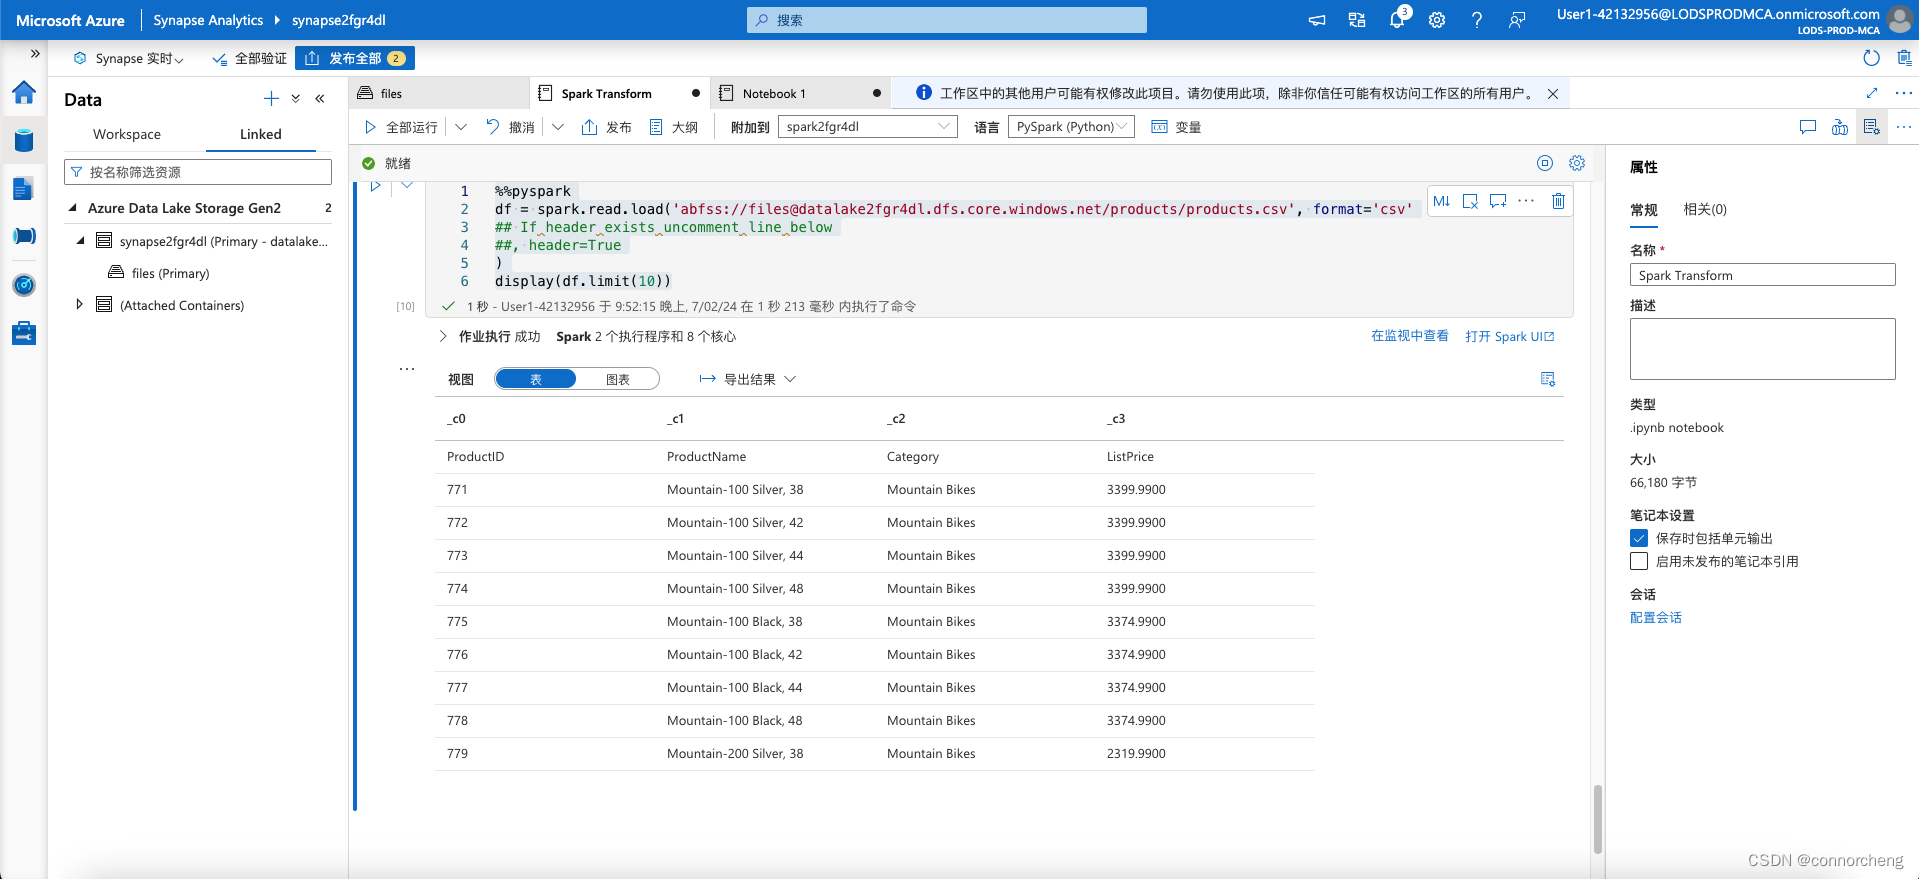Viewport: 1919px width, 879px height.
Task: Delete the code cell trash icon
Action: tap(1558, 201)
